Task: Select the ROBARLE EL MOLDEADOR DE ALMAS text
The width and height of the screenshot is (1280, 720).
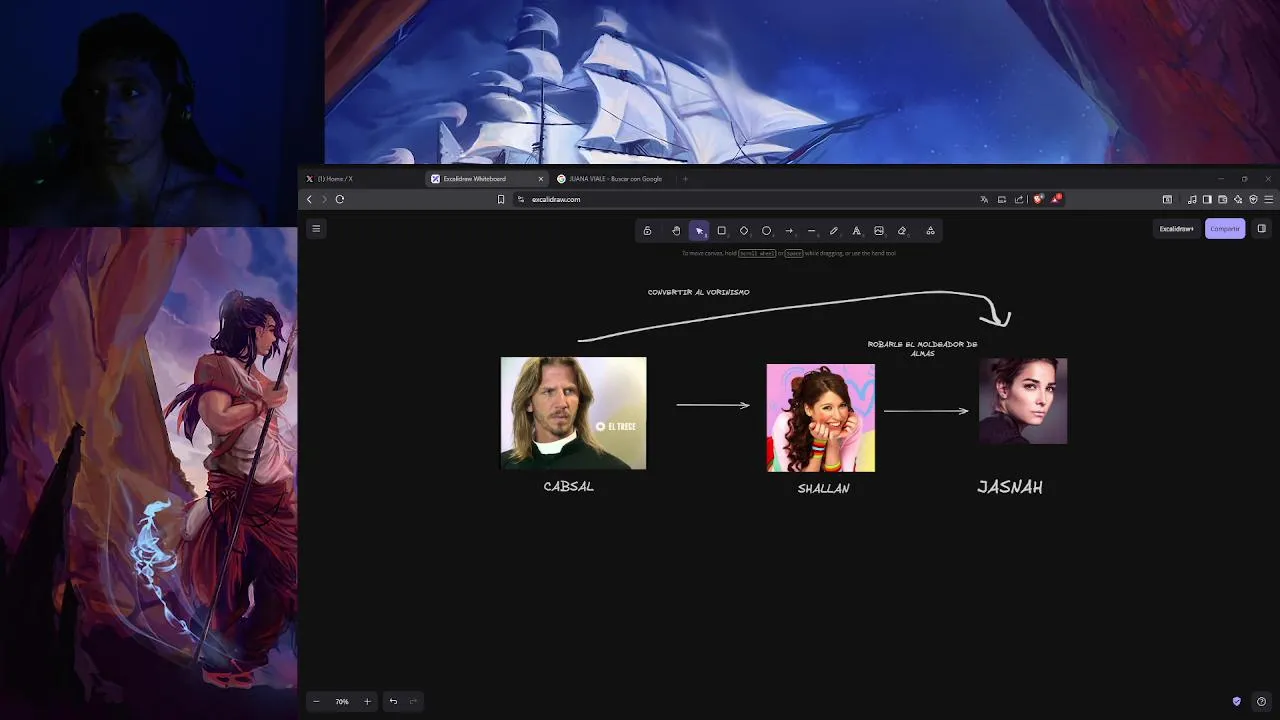Action: 922,348
